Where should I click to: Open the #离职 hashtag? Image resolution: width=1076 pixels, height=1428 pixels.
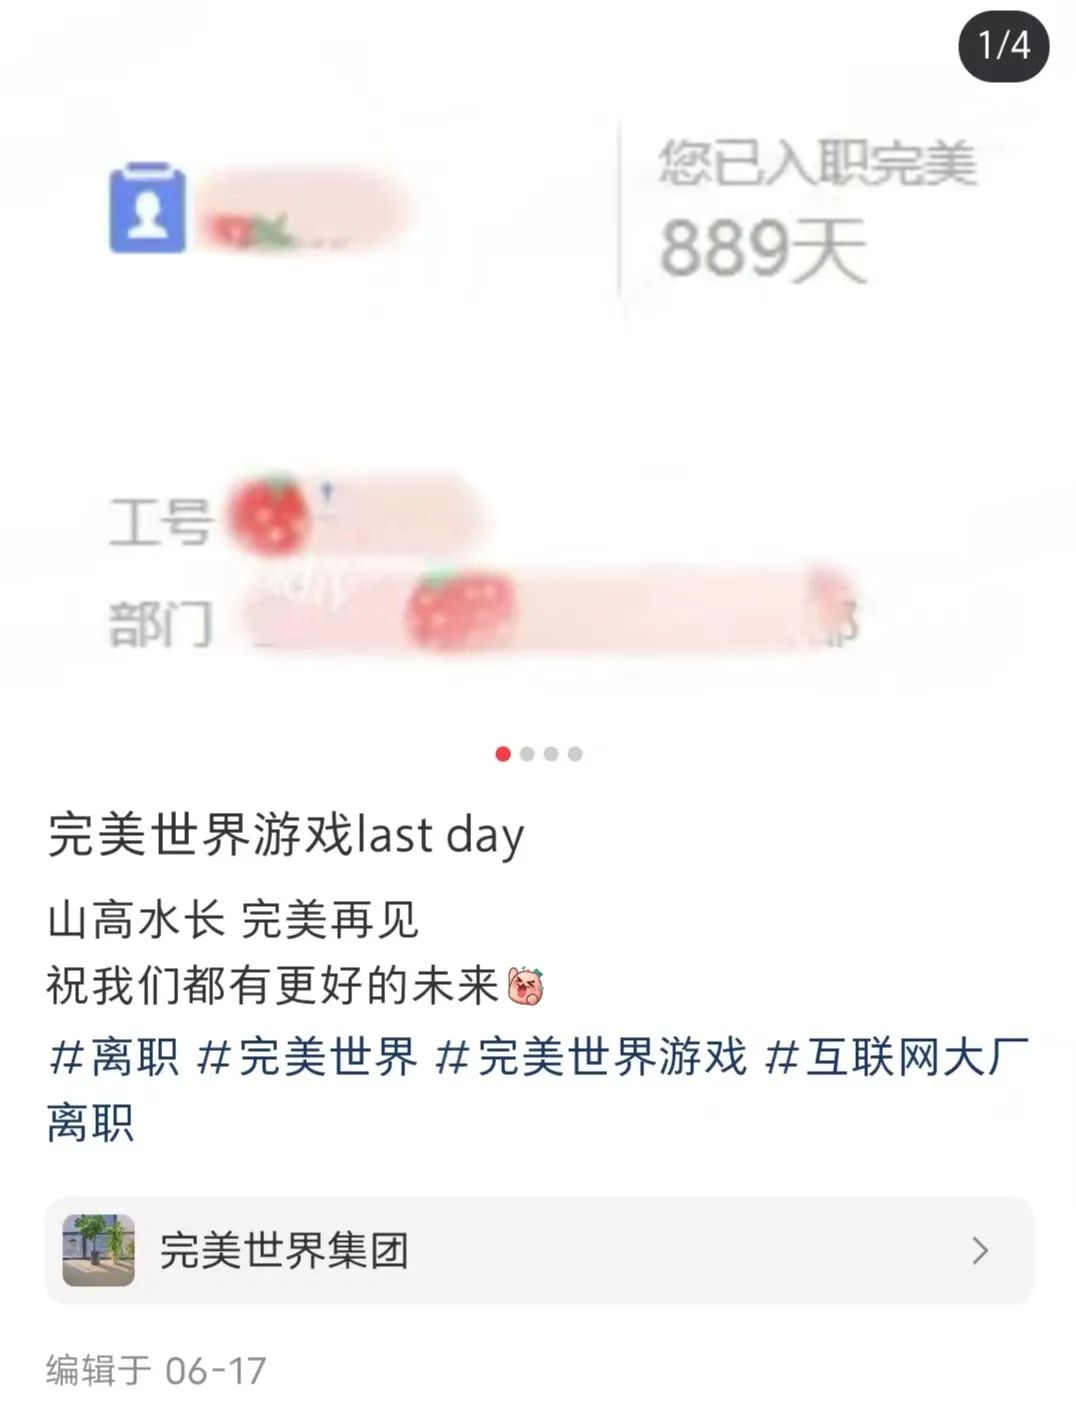click(113, 1056)
